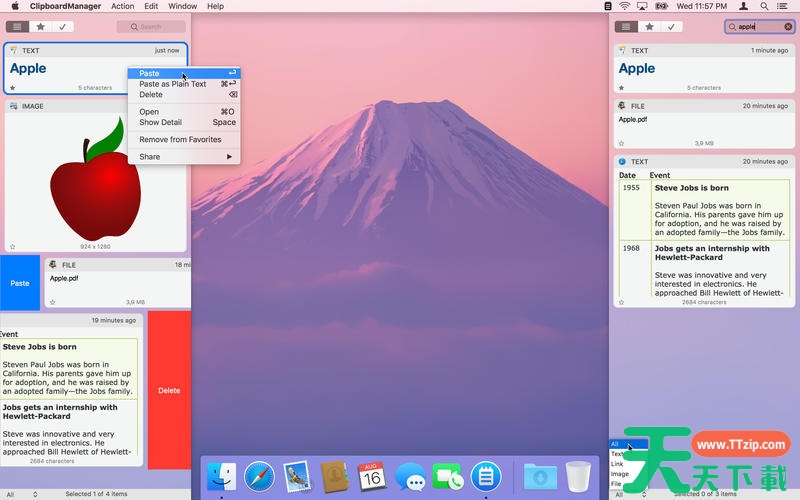This screenshot has width=800, height=500.
Task: Open the Window menu
Action: click(183, 6)
